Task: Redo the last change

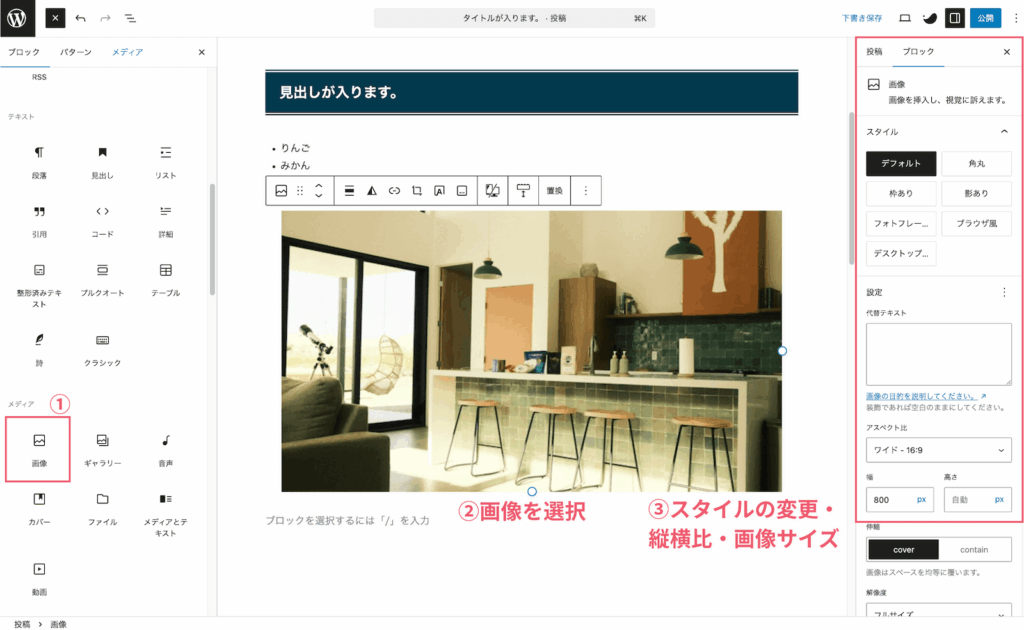Action: click(x=105, y=18)
